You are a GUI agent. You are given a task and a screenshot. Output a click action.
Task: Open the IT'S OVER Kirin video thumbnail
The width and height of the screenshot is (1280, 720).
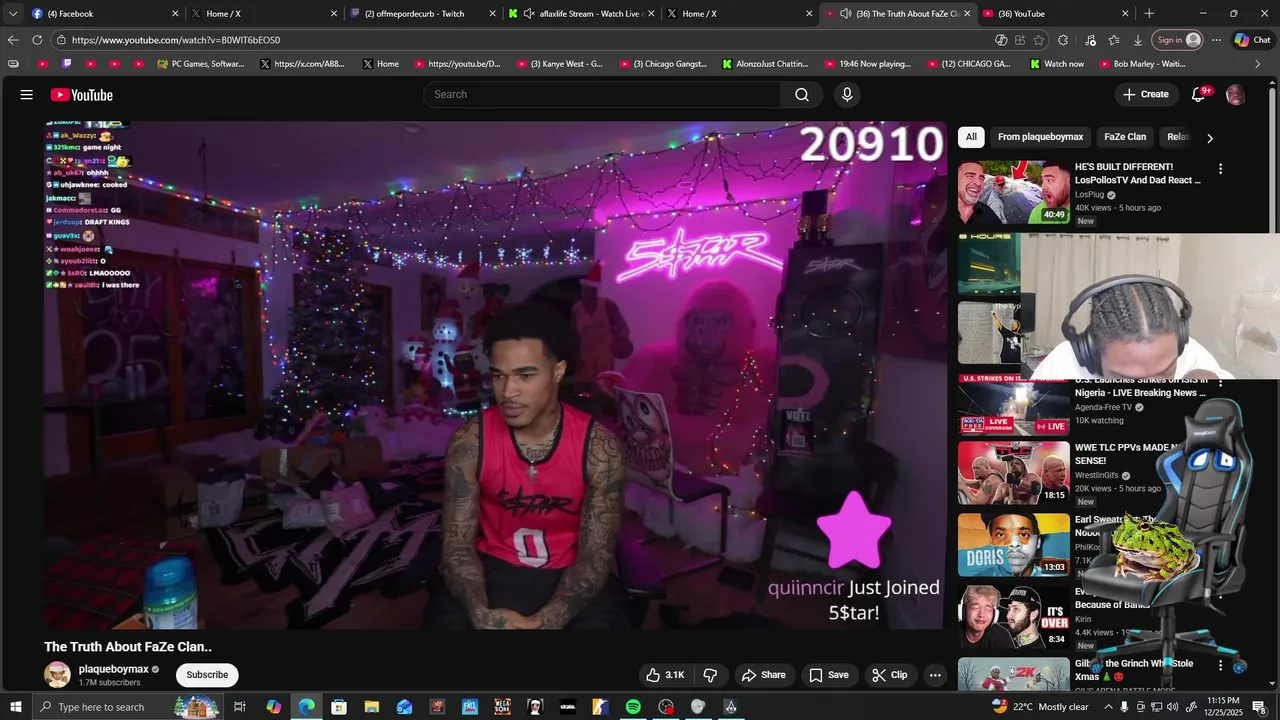(x=1013, y=616)
